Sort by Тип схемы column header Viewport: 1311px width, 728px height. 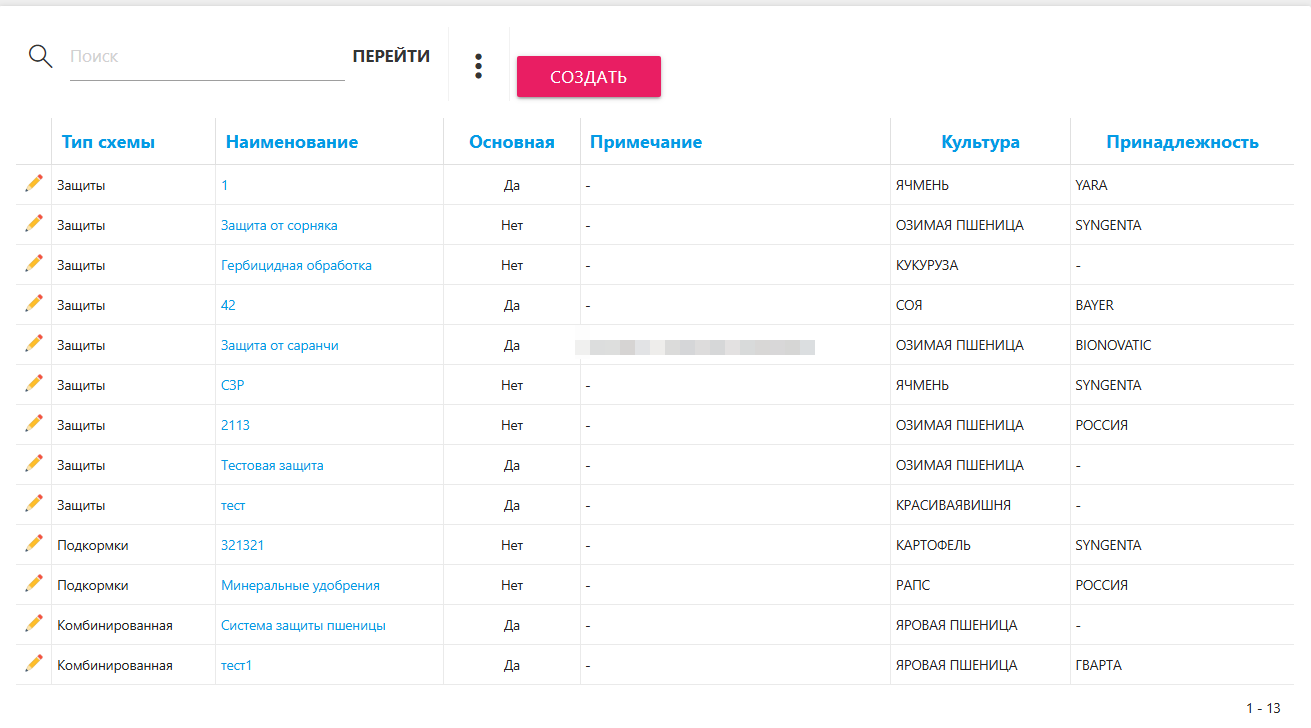point(108,142)
